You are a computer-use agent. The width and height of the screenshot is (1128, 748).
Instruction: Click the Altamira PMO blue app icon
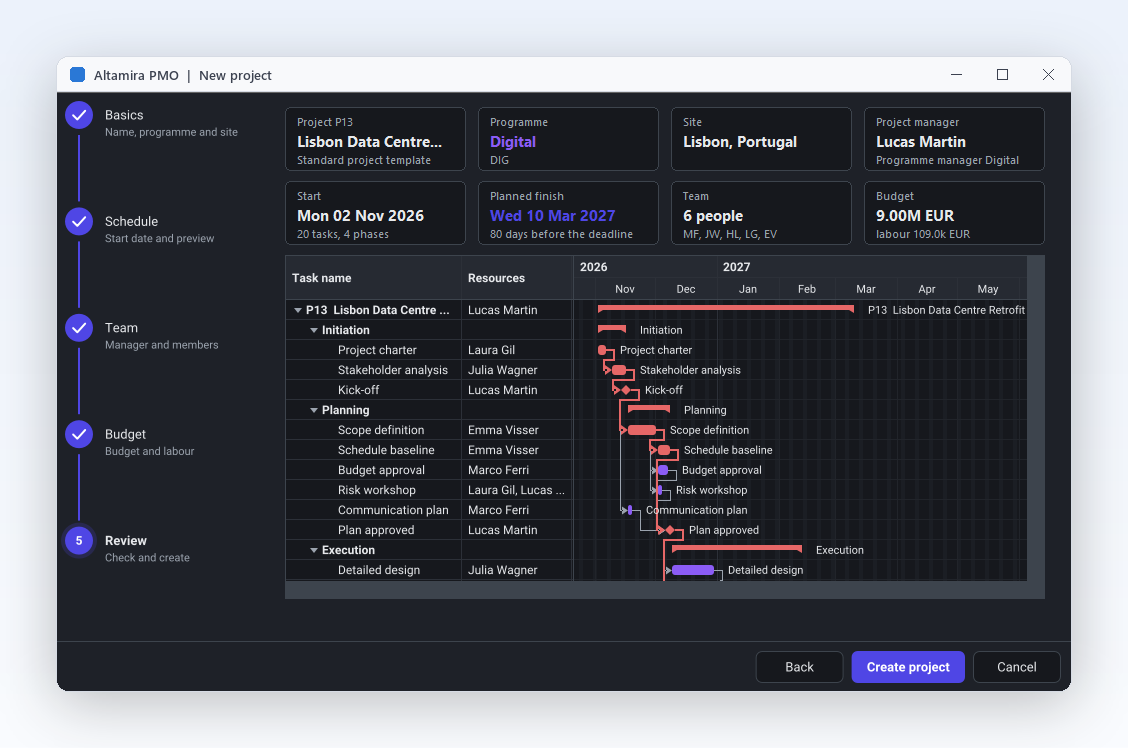click(78, 75)
